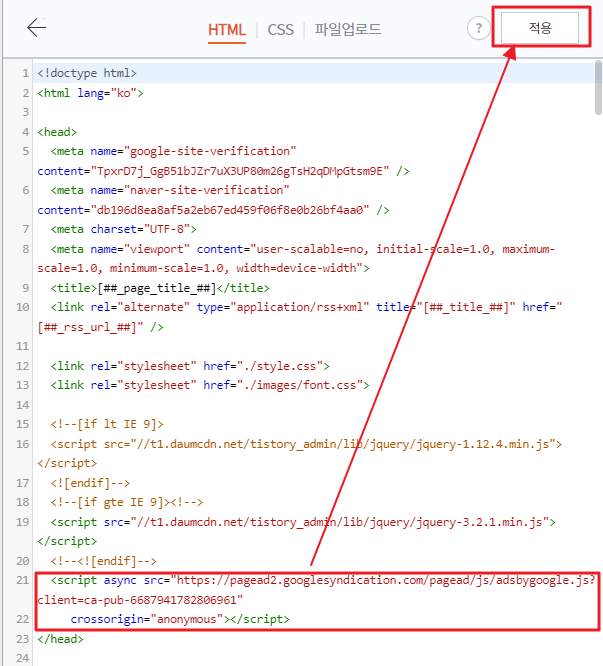Click the naver content db196d8 value line

click(x=213, y=210)
